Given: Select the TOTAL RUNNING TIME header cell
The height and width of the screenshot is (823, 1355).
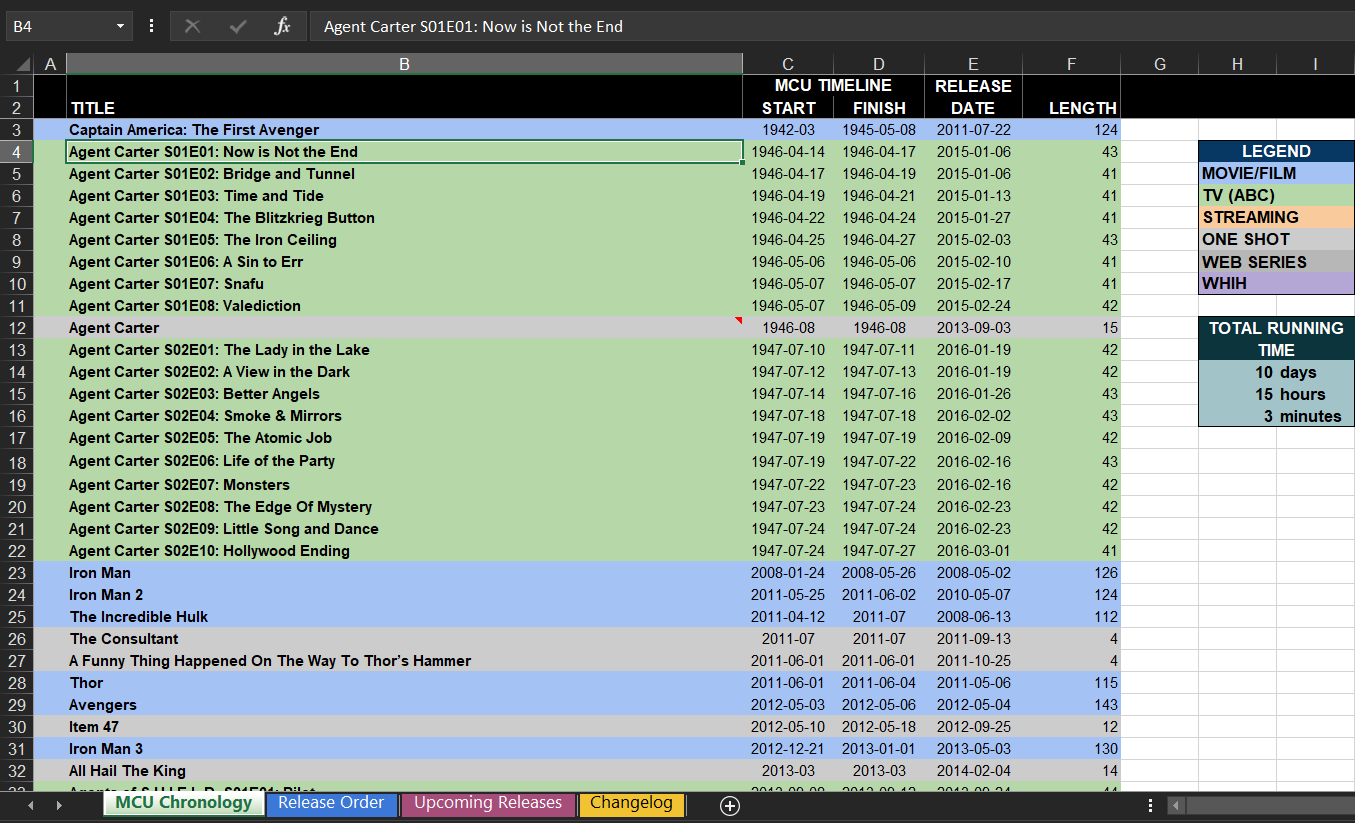Looking at the screenshot, I should point(1276,339).
